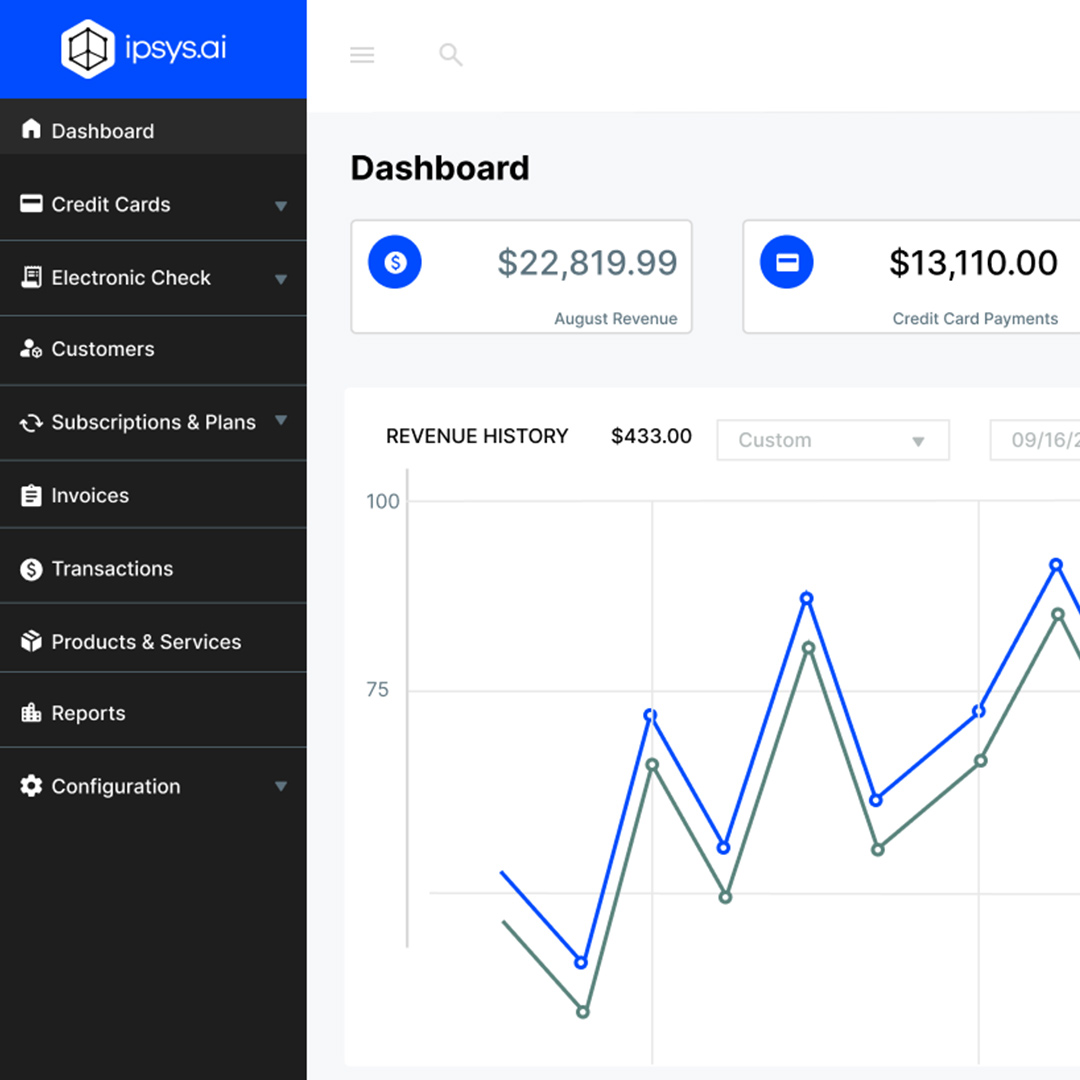Open the Configuration menu label

tap(116, 787)
